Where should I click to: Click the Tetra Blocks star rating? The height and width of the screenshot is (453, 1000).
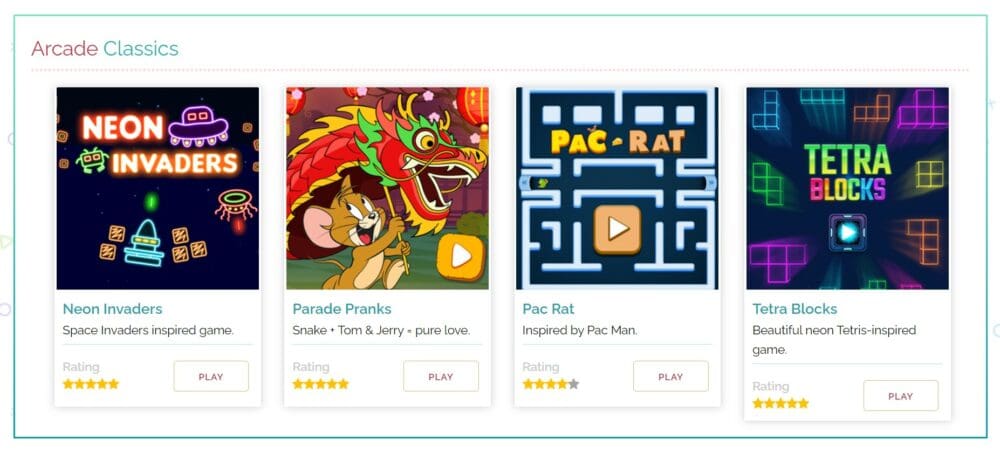pyautogui.click(x=780, y=403)
